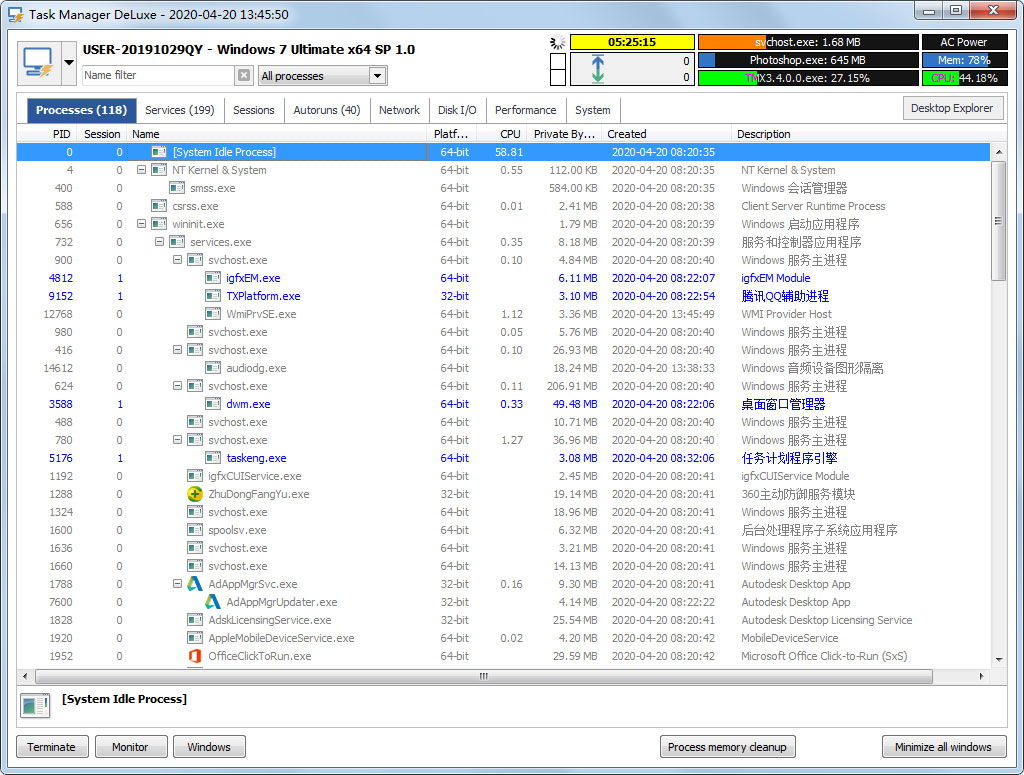The width and height of the screenshot is (1024, 775).
Task: Click the network up/down arrows icon
Action: pos(598,69)
